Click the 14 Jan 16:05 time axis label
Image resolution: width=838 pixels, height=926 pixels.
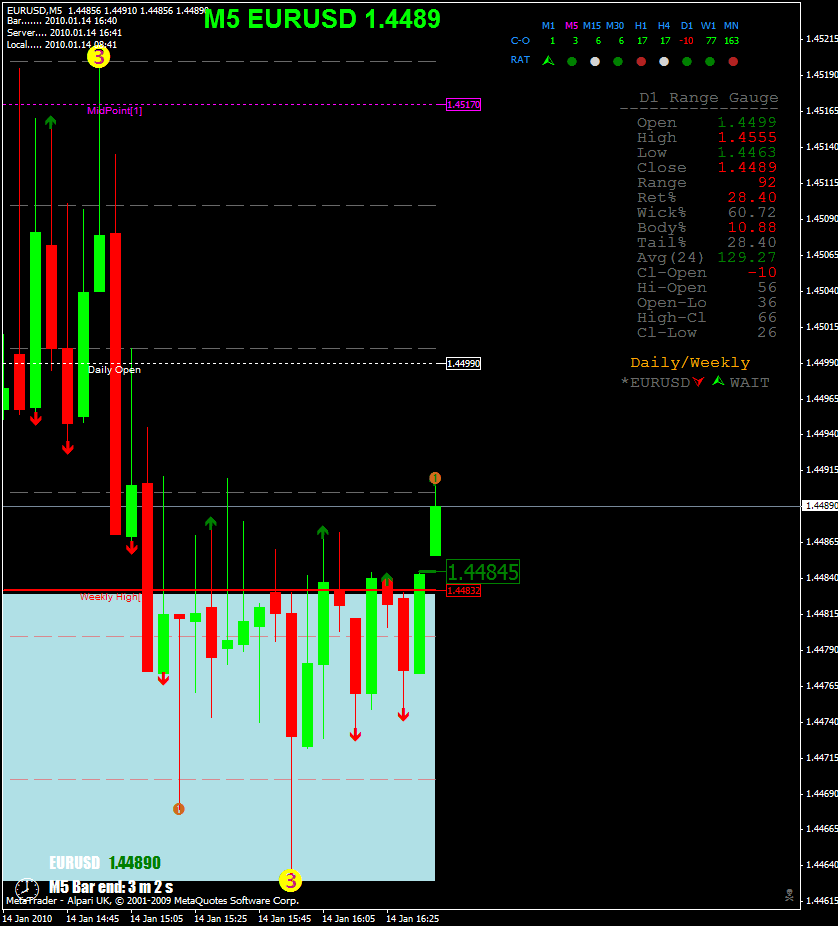(x=348, y=919)
